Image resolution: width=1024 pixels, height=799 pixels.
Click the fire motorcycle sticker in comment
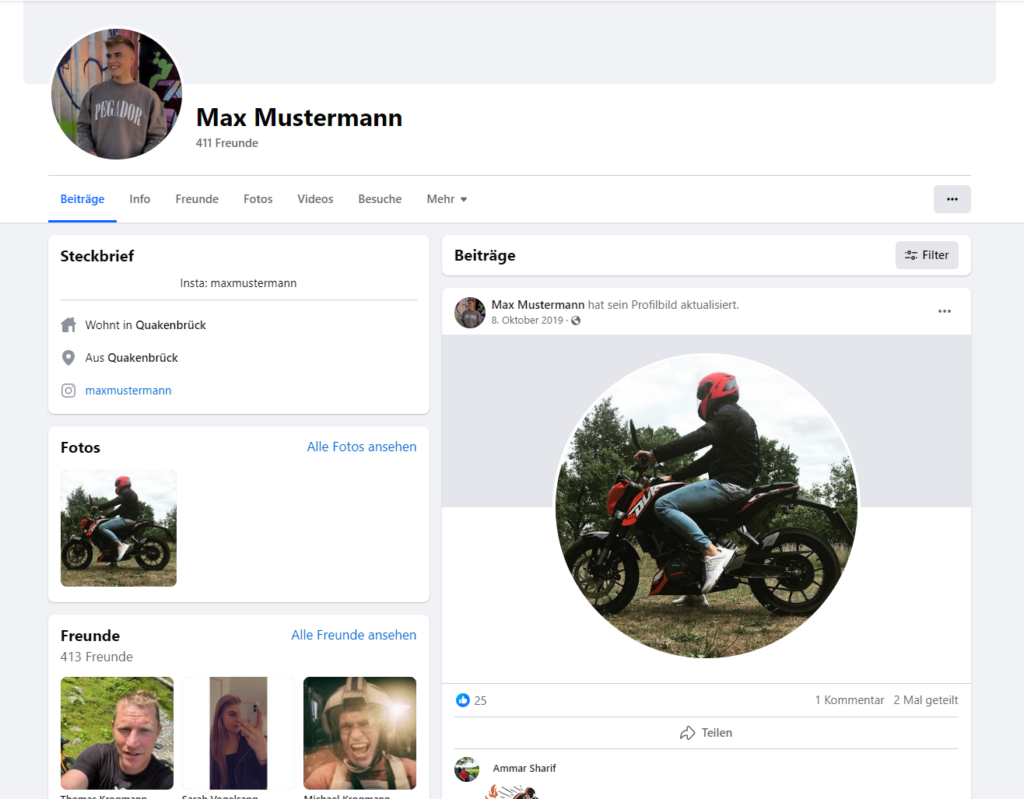pyautogui.click(x=513, y=792)
